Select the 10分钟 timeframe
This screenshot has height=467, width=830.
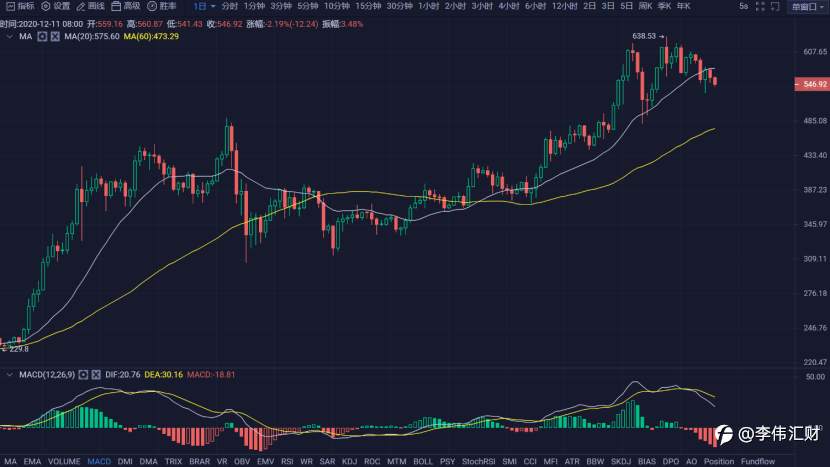[x=337, y=6]
